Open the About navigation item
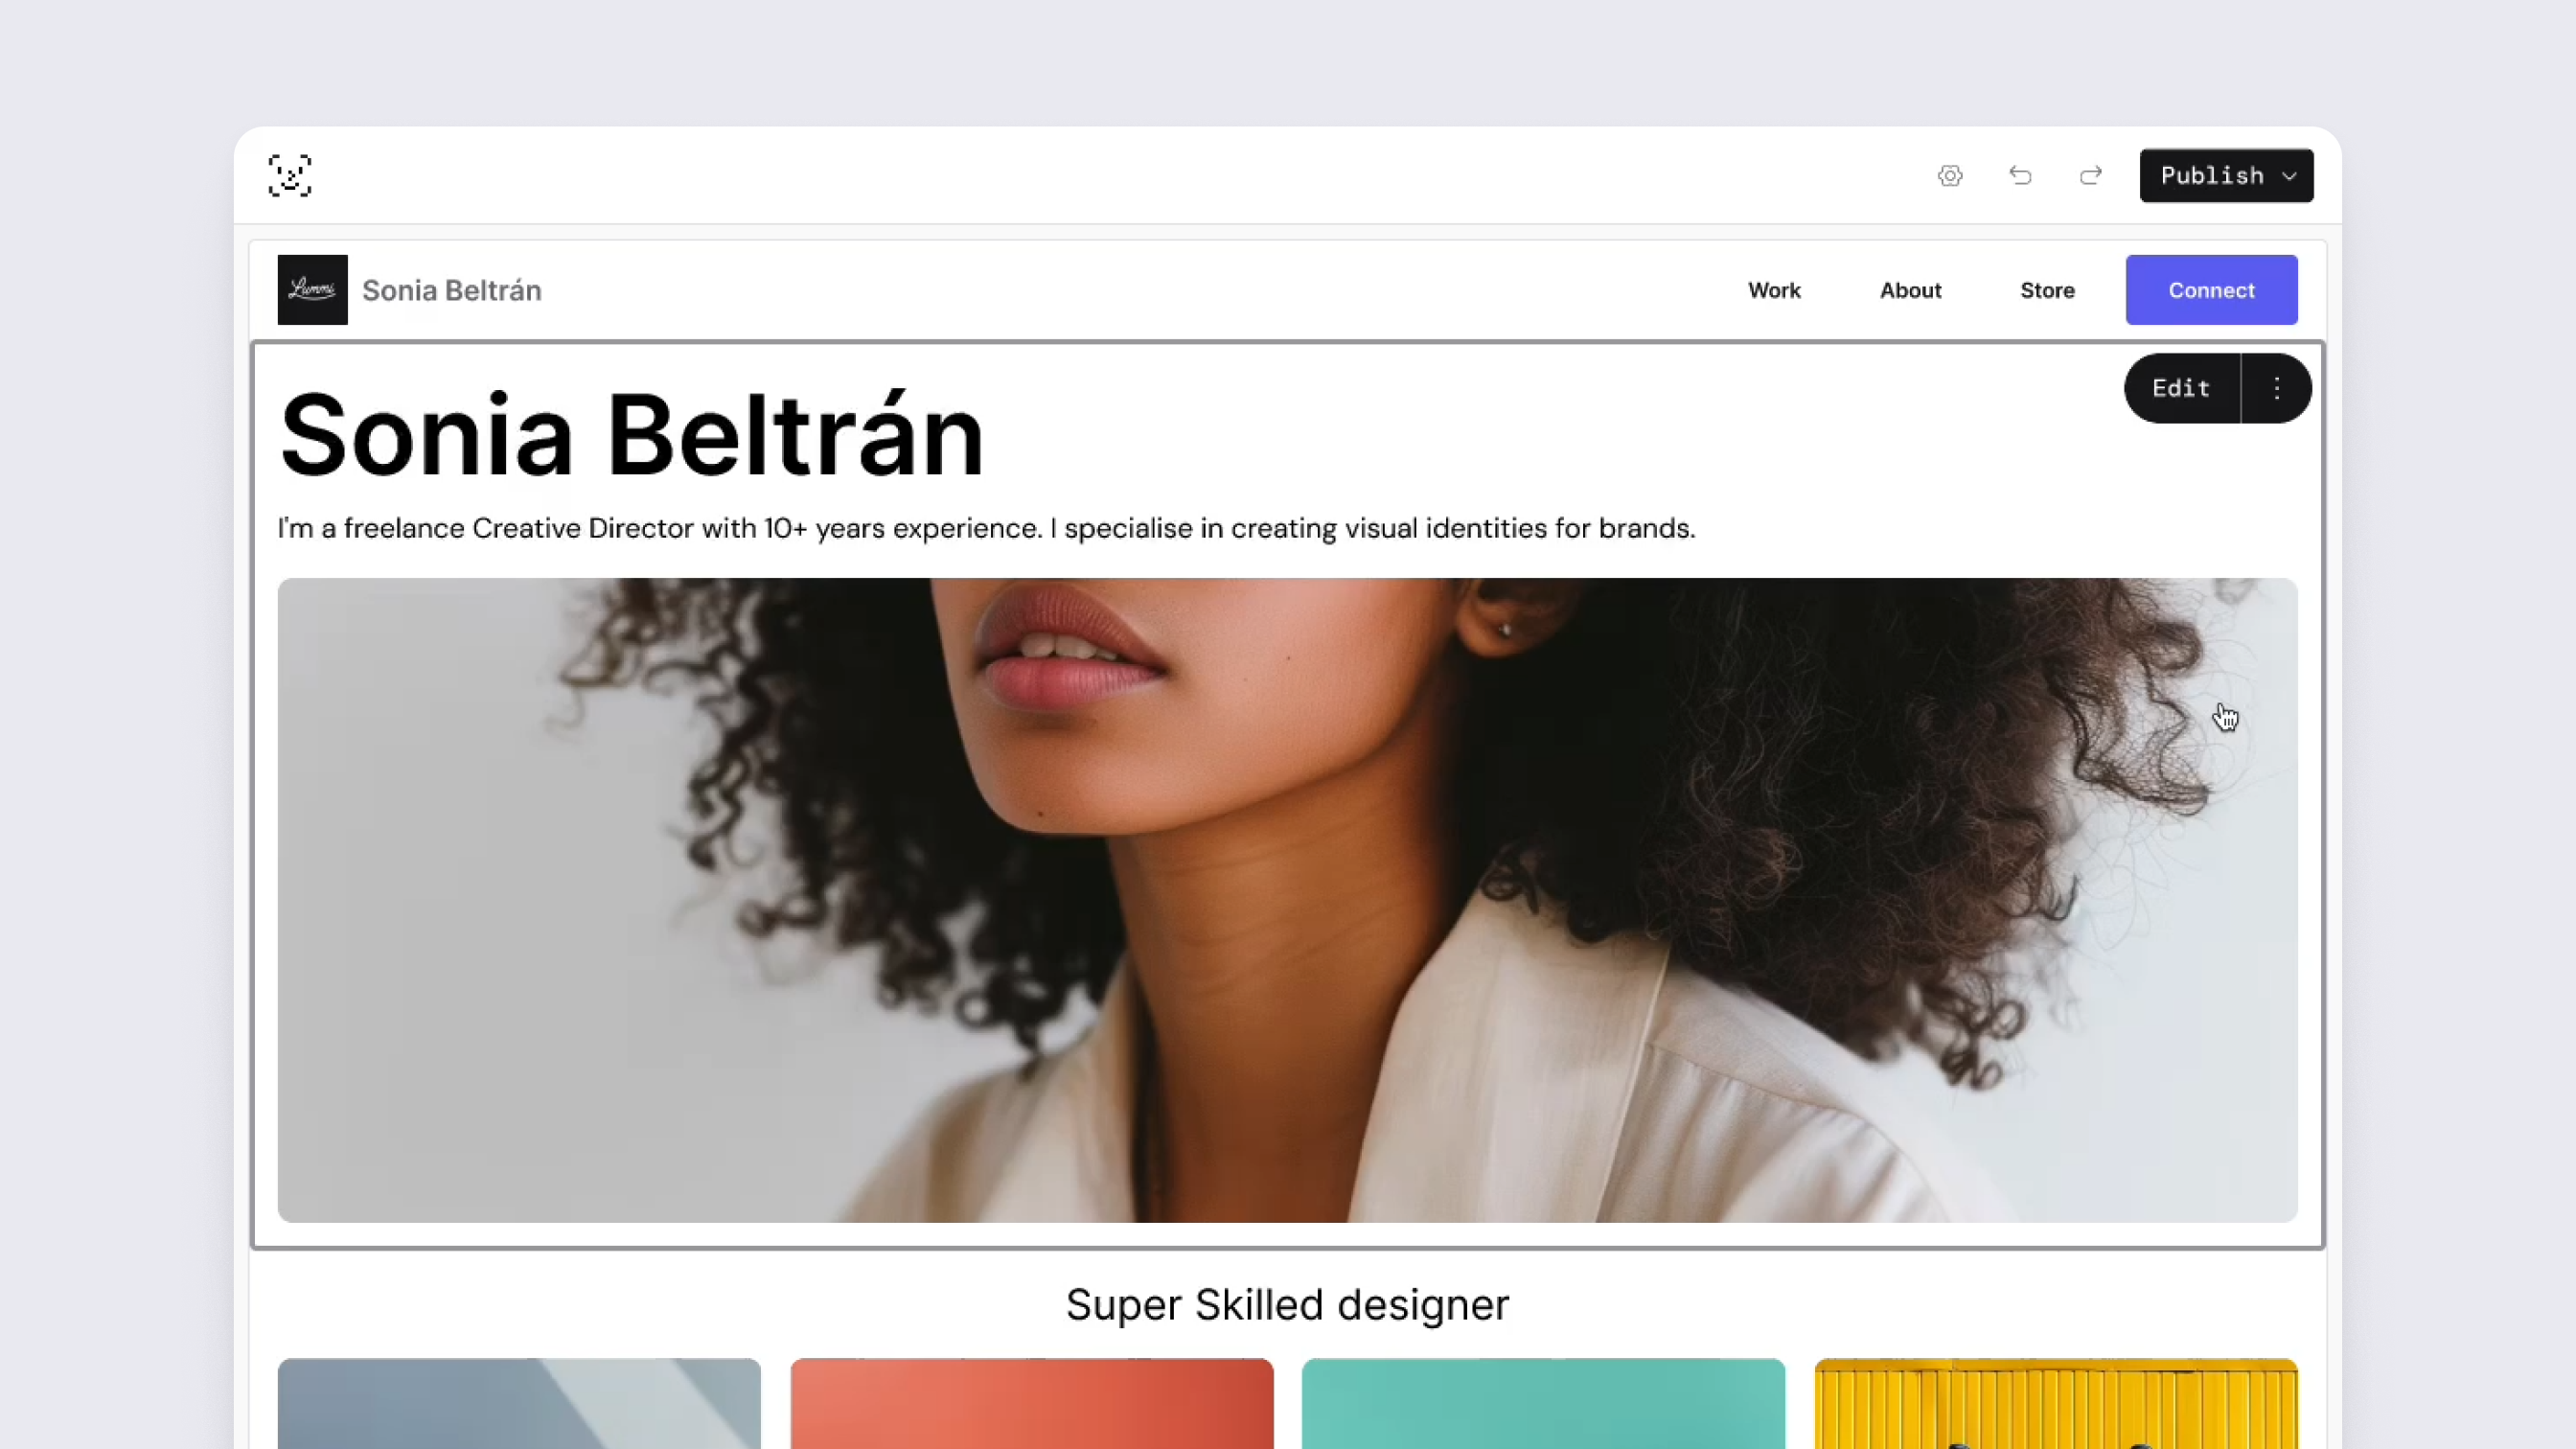The width and height of the screenshot is (2576, 1449). click(1910, 290)
